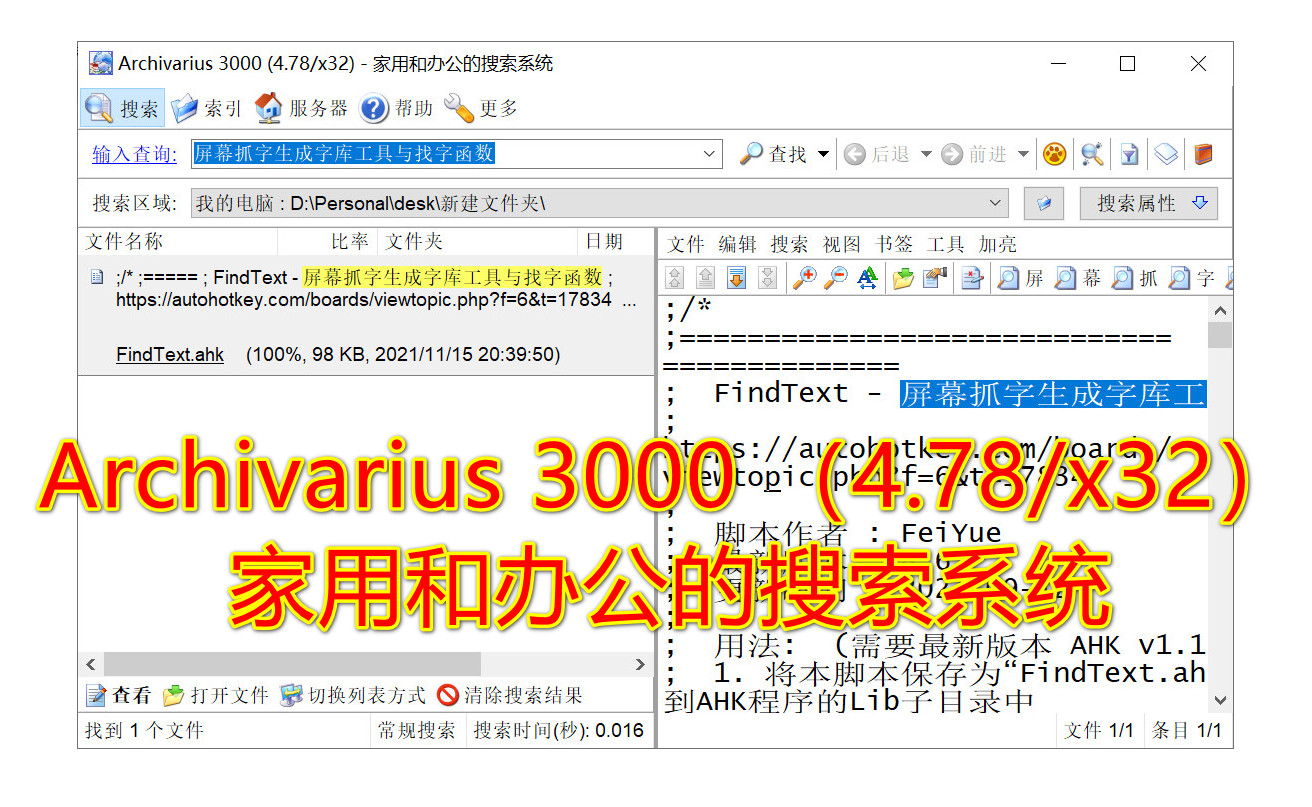Click the stacked layers icon
Image resolution: width=1312 pixels, height=807 pixels.
coord(1166,154)
